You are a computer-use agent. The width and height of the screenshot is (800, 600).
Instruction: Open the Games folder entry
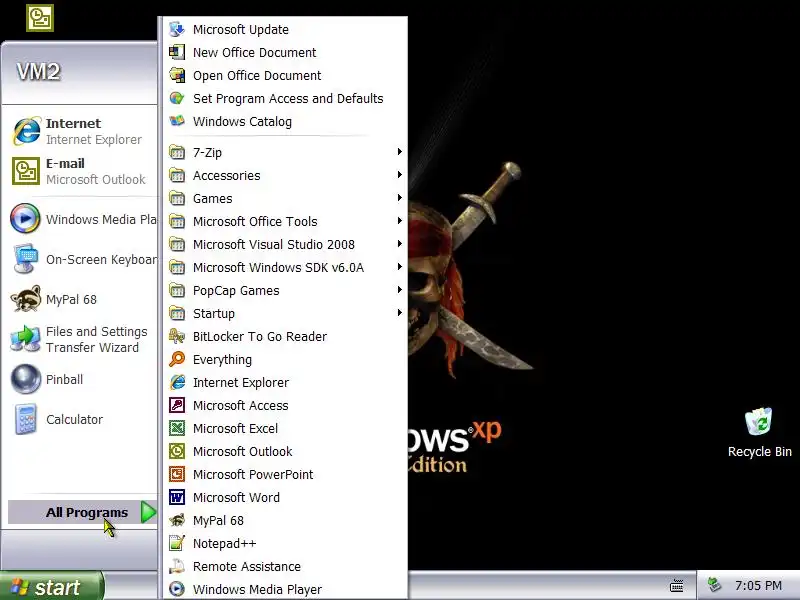pyautogui.click(x=286, y=198)
